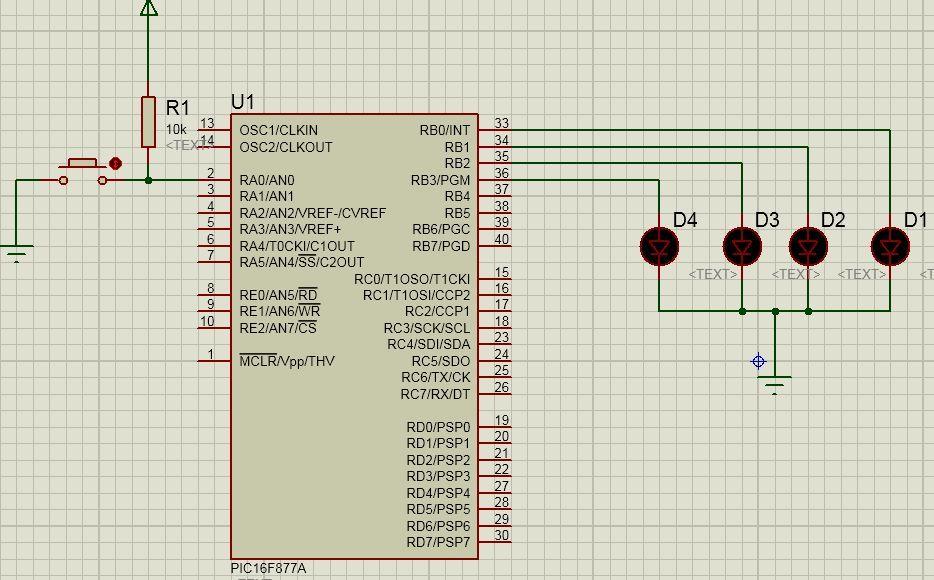Click pin label RB7/PGD
934x580 pixels.
coord(441,246)
